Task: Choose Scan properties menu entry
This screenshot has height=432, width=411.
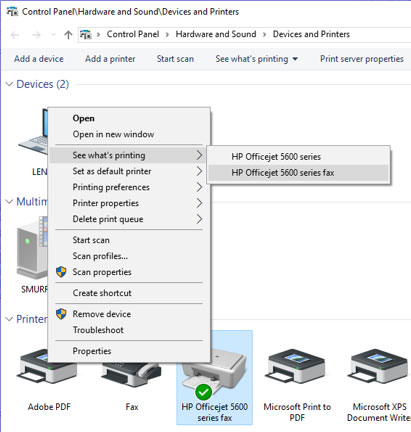Action: tap(130, 272)
